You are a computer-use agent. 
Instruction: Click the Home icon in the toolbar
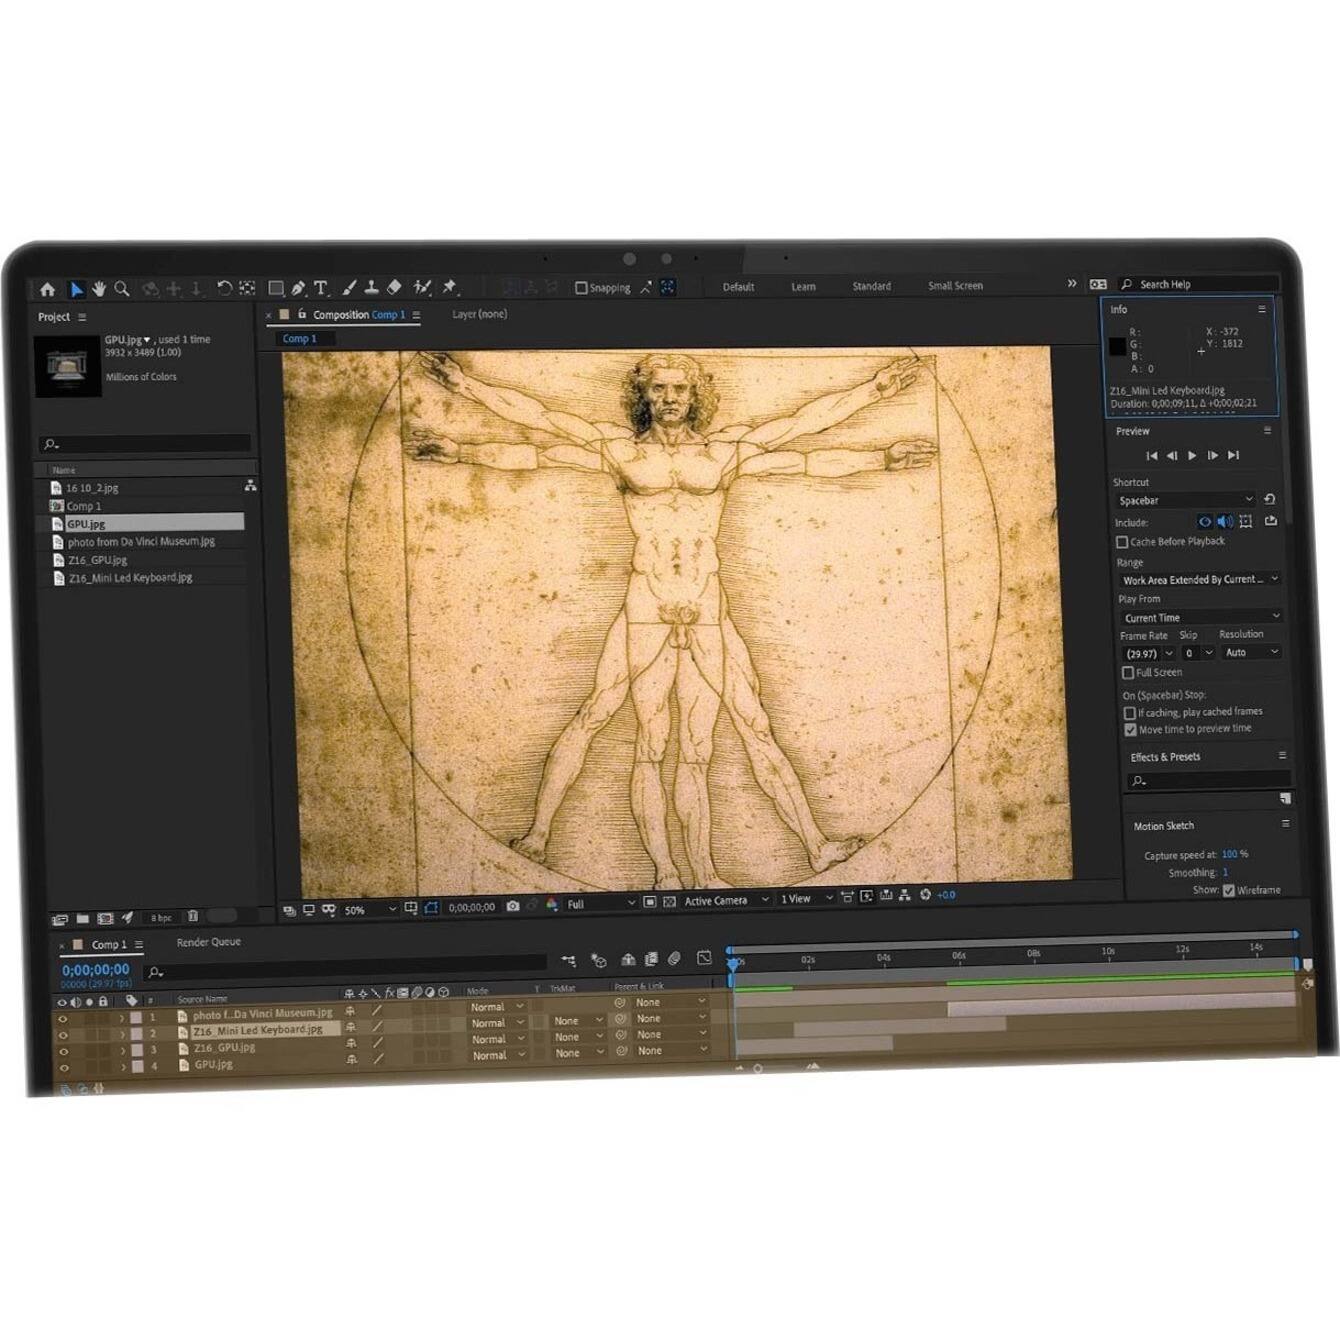pos(47,290)
